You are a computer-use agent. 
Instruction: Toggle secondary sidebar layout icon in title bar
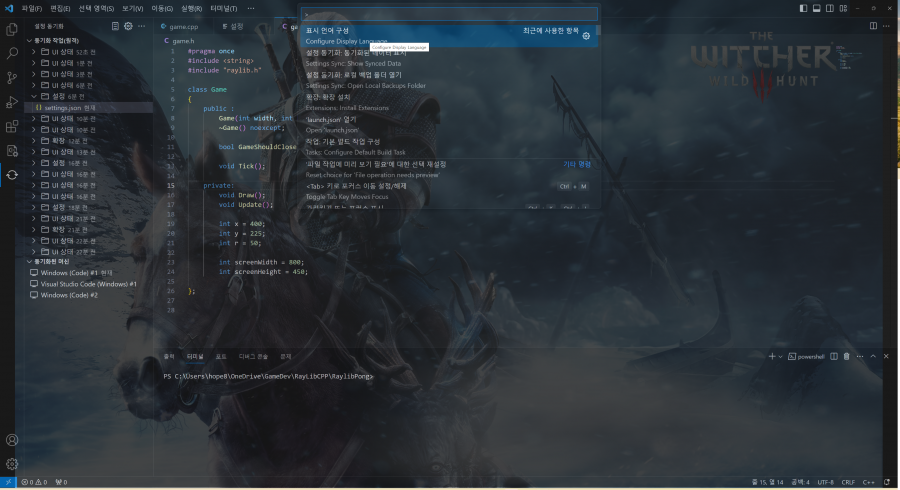point(830,8)
